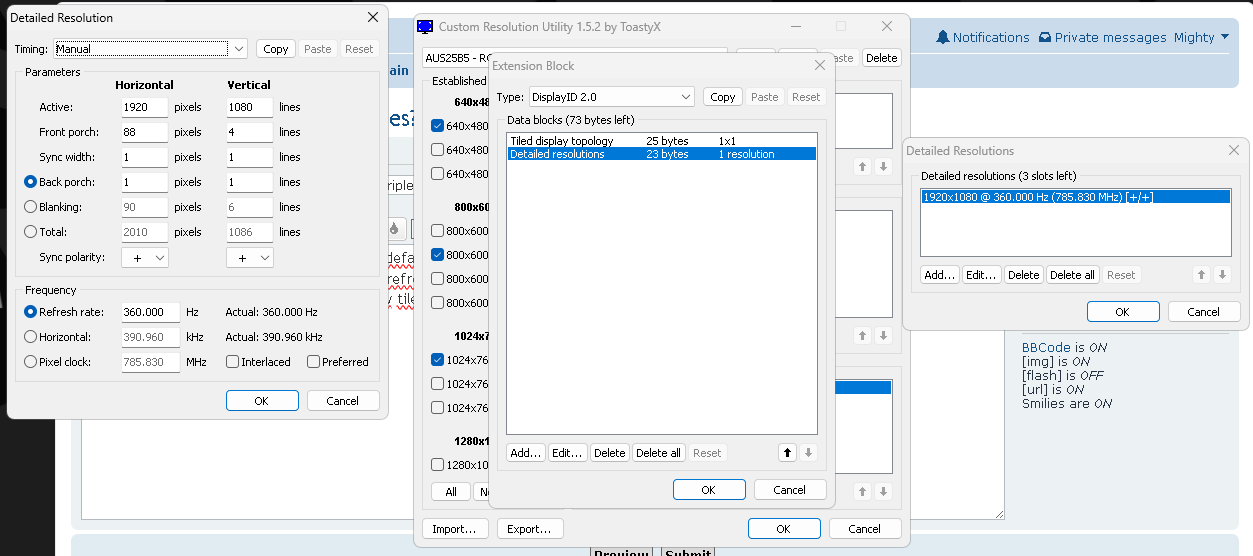Enable the Interlaced checkbox
This screenshot has width=1253, height=556.
tap(232, 362)
